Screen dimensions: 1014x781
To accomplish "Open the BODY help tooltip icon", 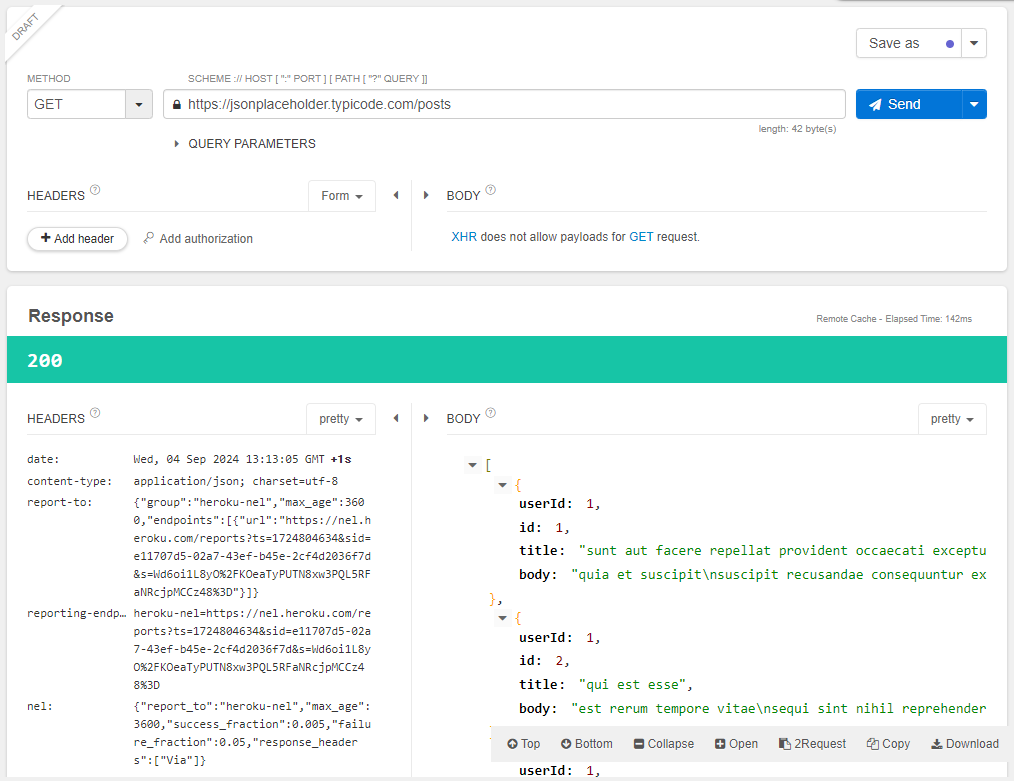I will point(489,190).
